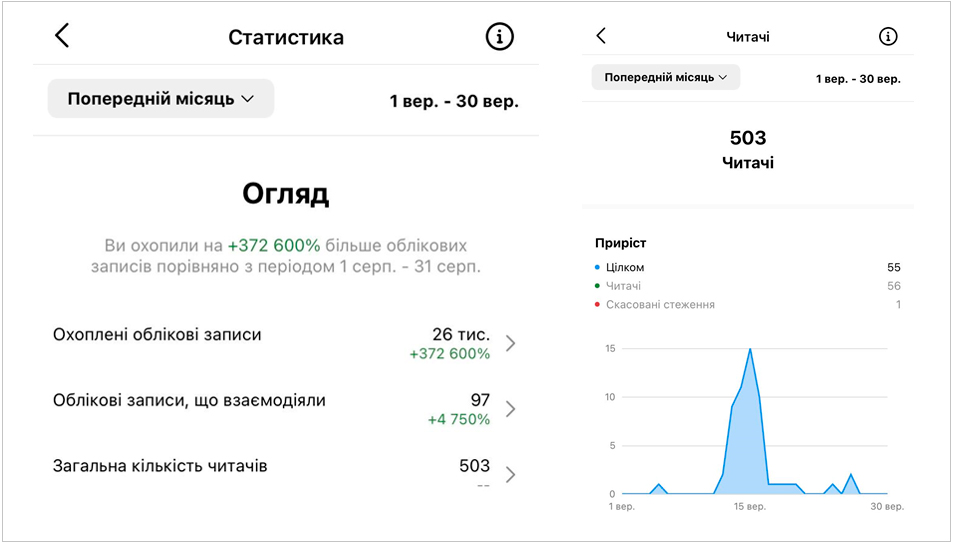The height and width of the screenshot is (545, 954).
Task: Click blue Цілком legend dot
Action: [598, 268]
